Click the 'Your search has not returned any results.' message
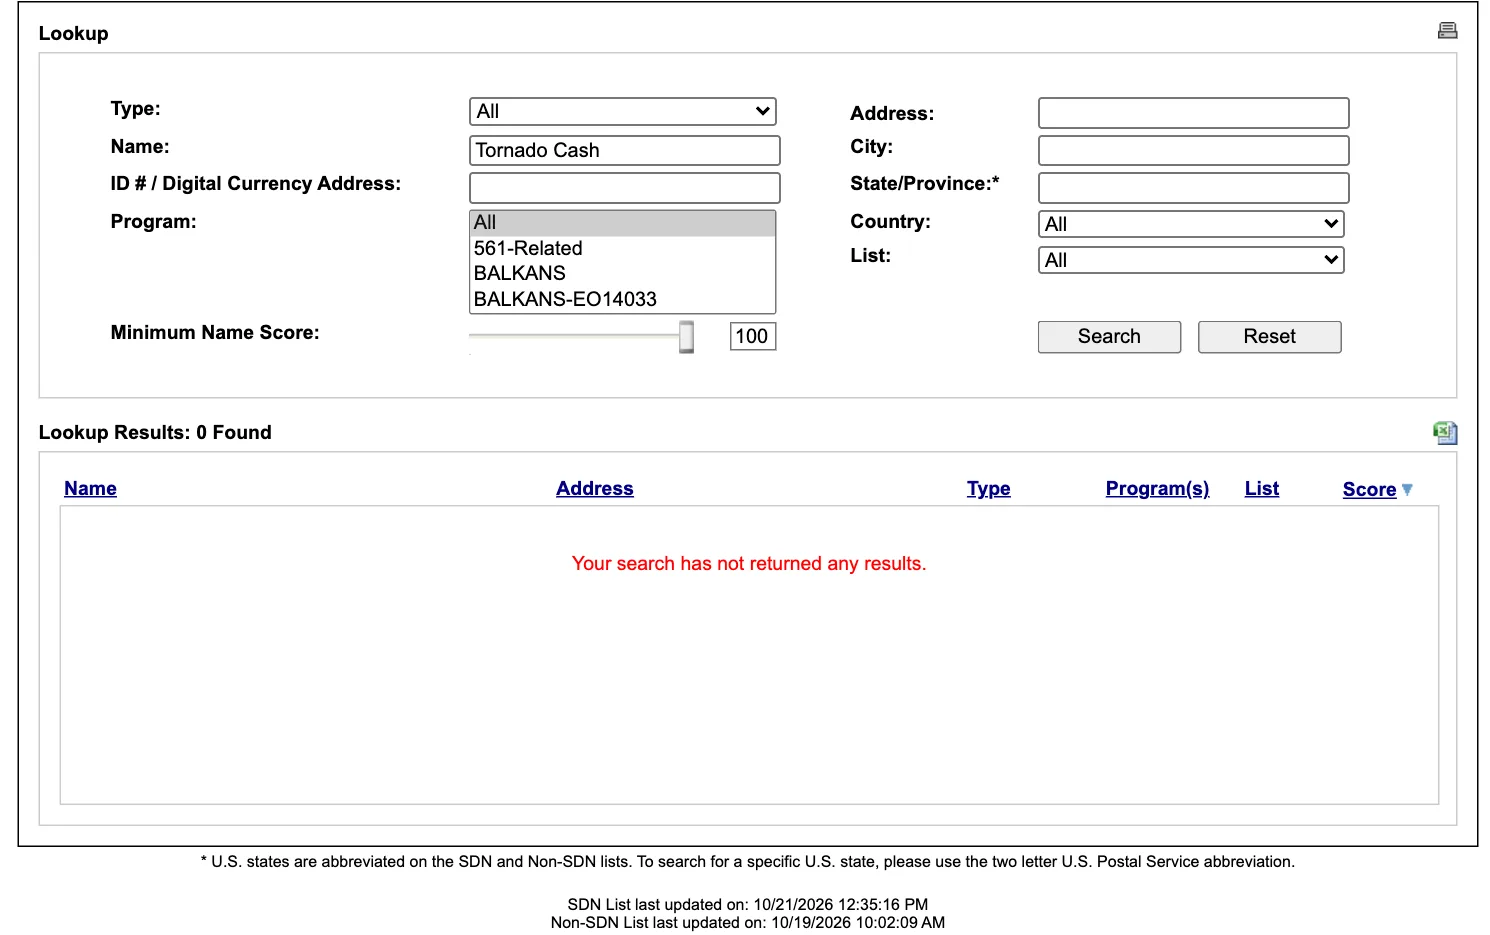1490x935 pixels. (x=748, y=563)
